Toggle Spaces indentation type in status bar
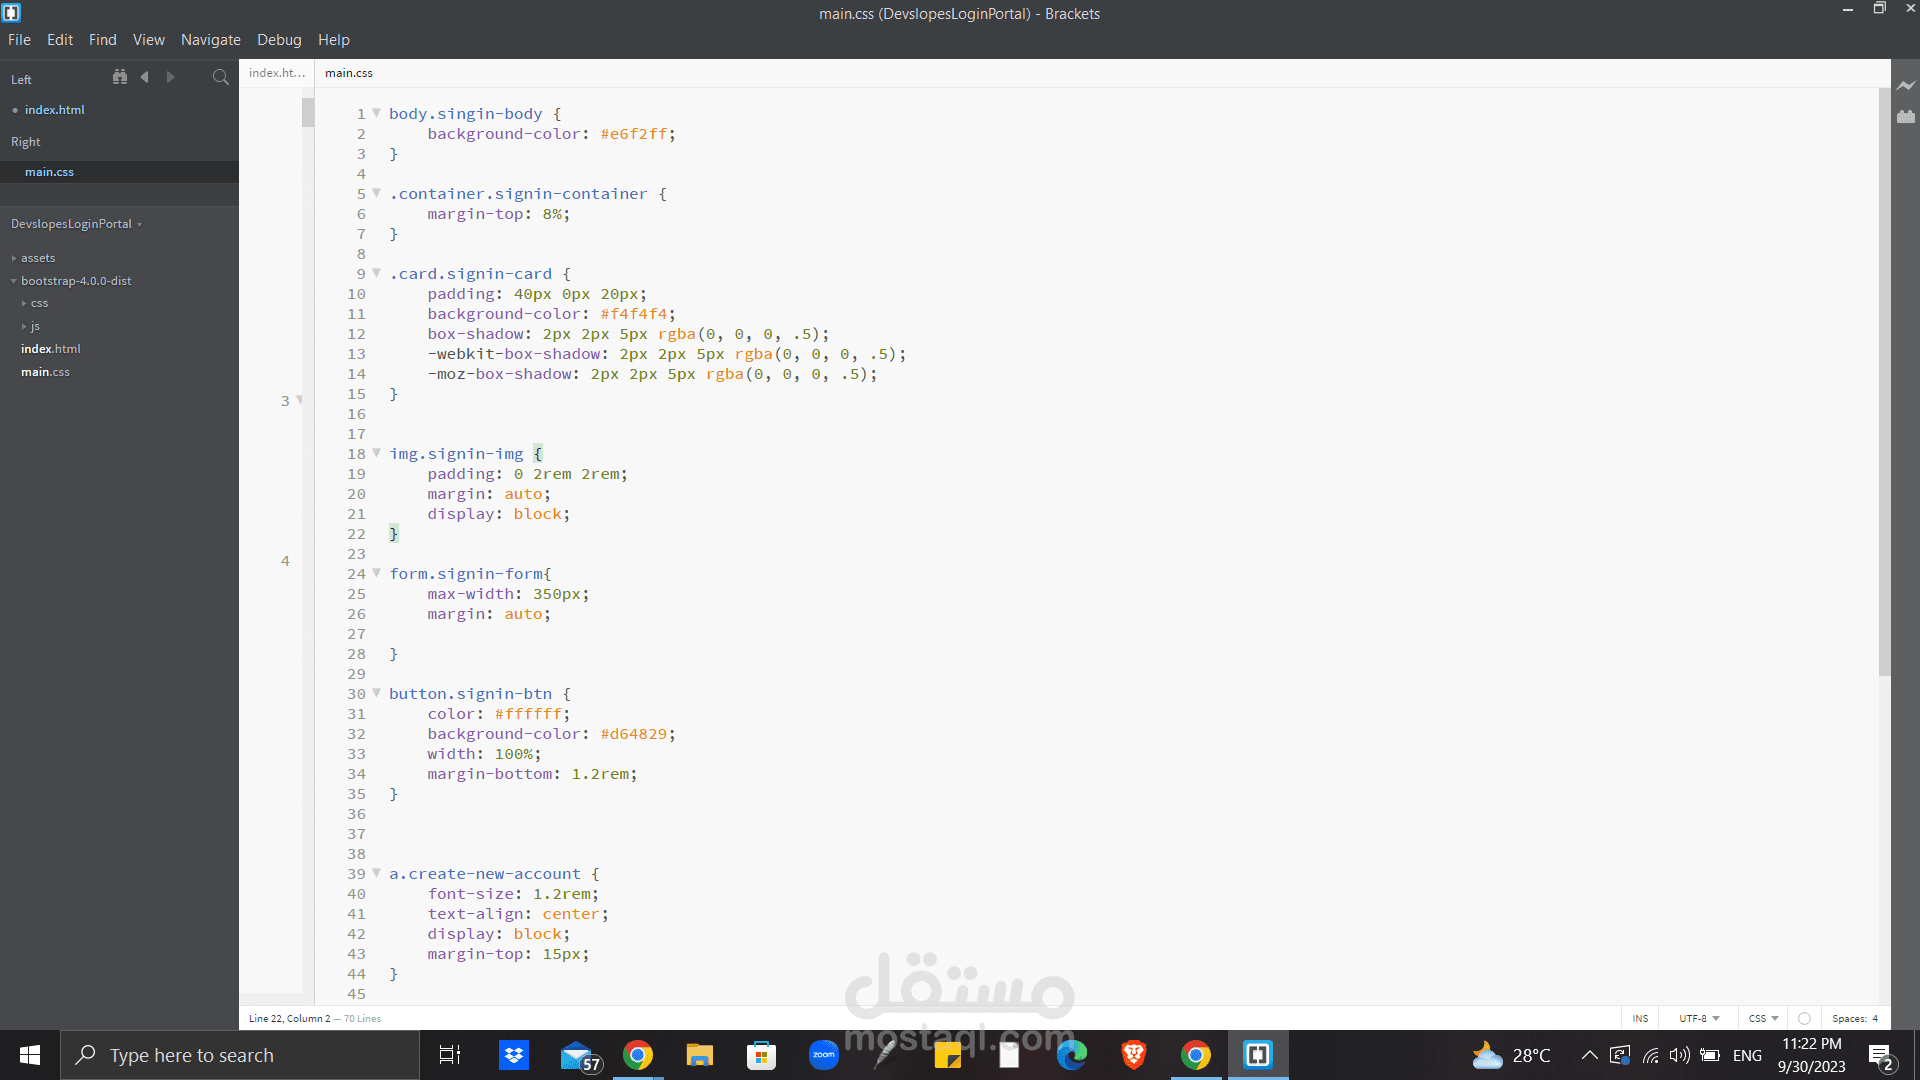The width and height of the screenshot is (1920, 1080). [1848, 1018]
